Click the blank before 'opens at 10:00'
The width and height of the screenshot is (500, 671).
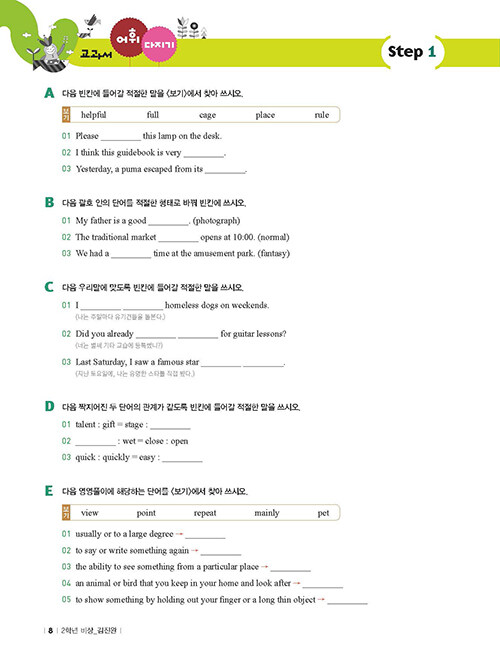pyautogui.click(x=179, y=238)
